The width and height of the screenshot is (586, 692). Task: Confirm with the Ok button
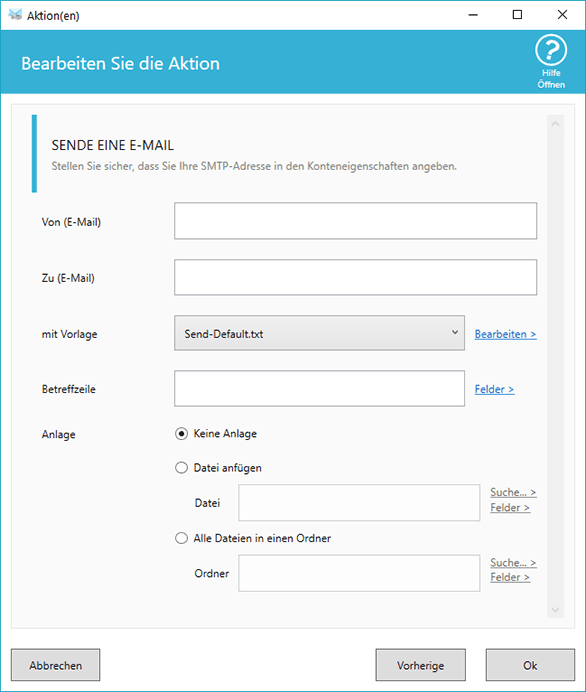pos(530,665)
